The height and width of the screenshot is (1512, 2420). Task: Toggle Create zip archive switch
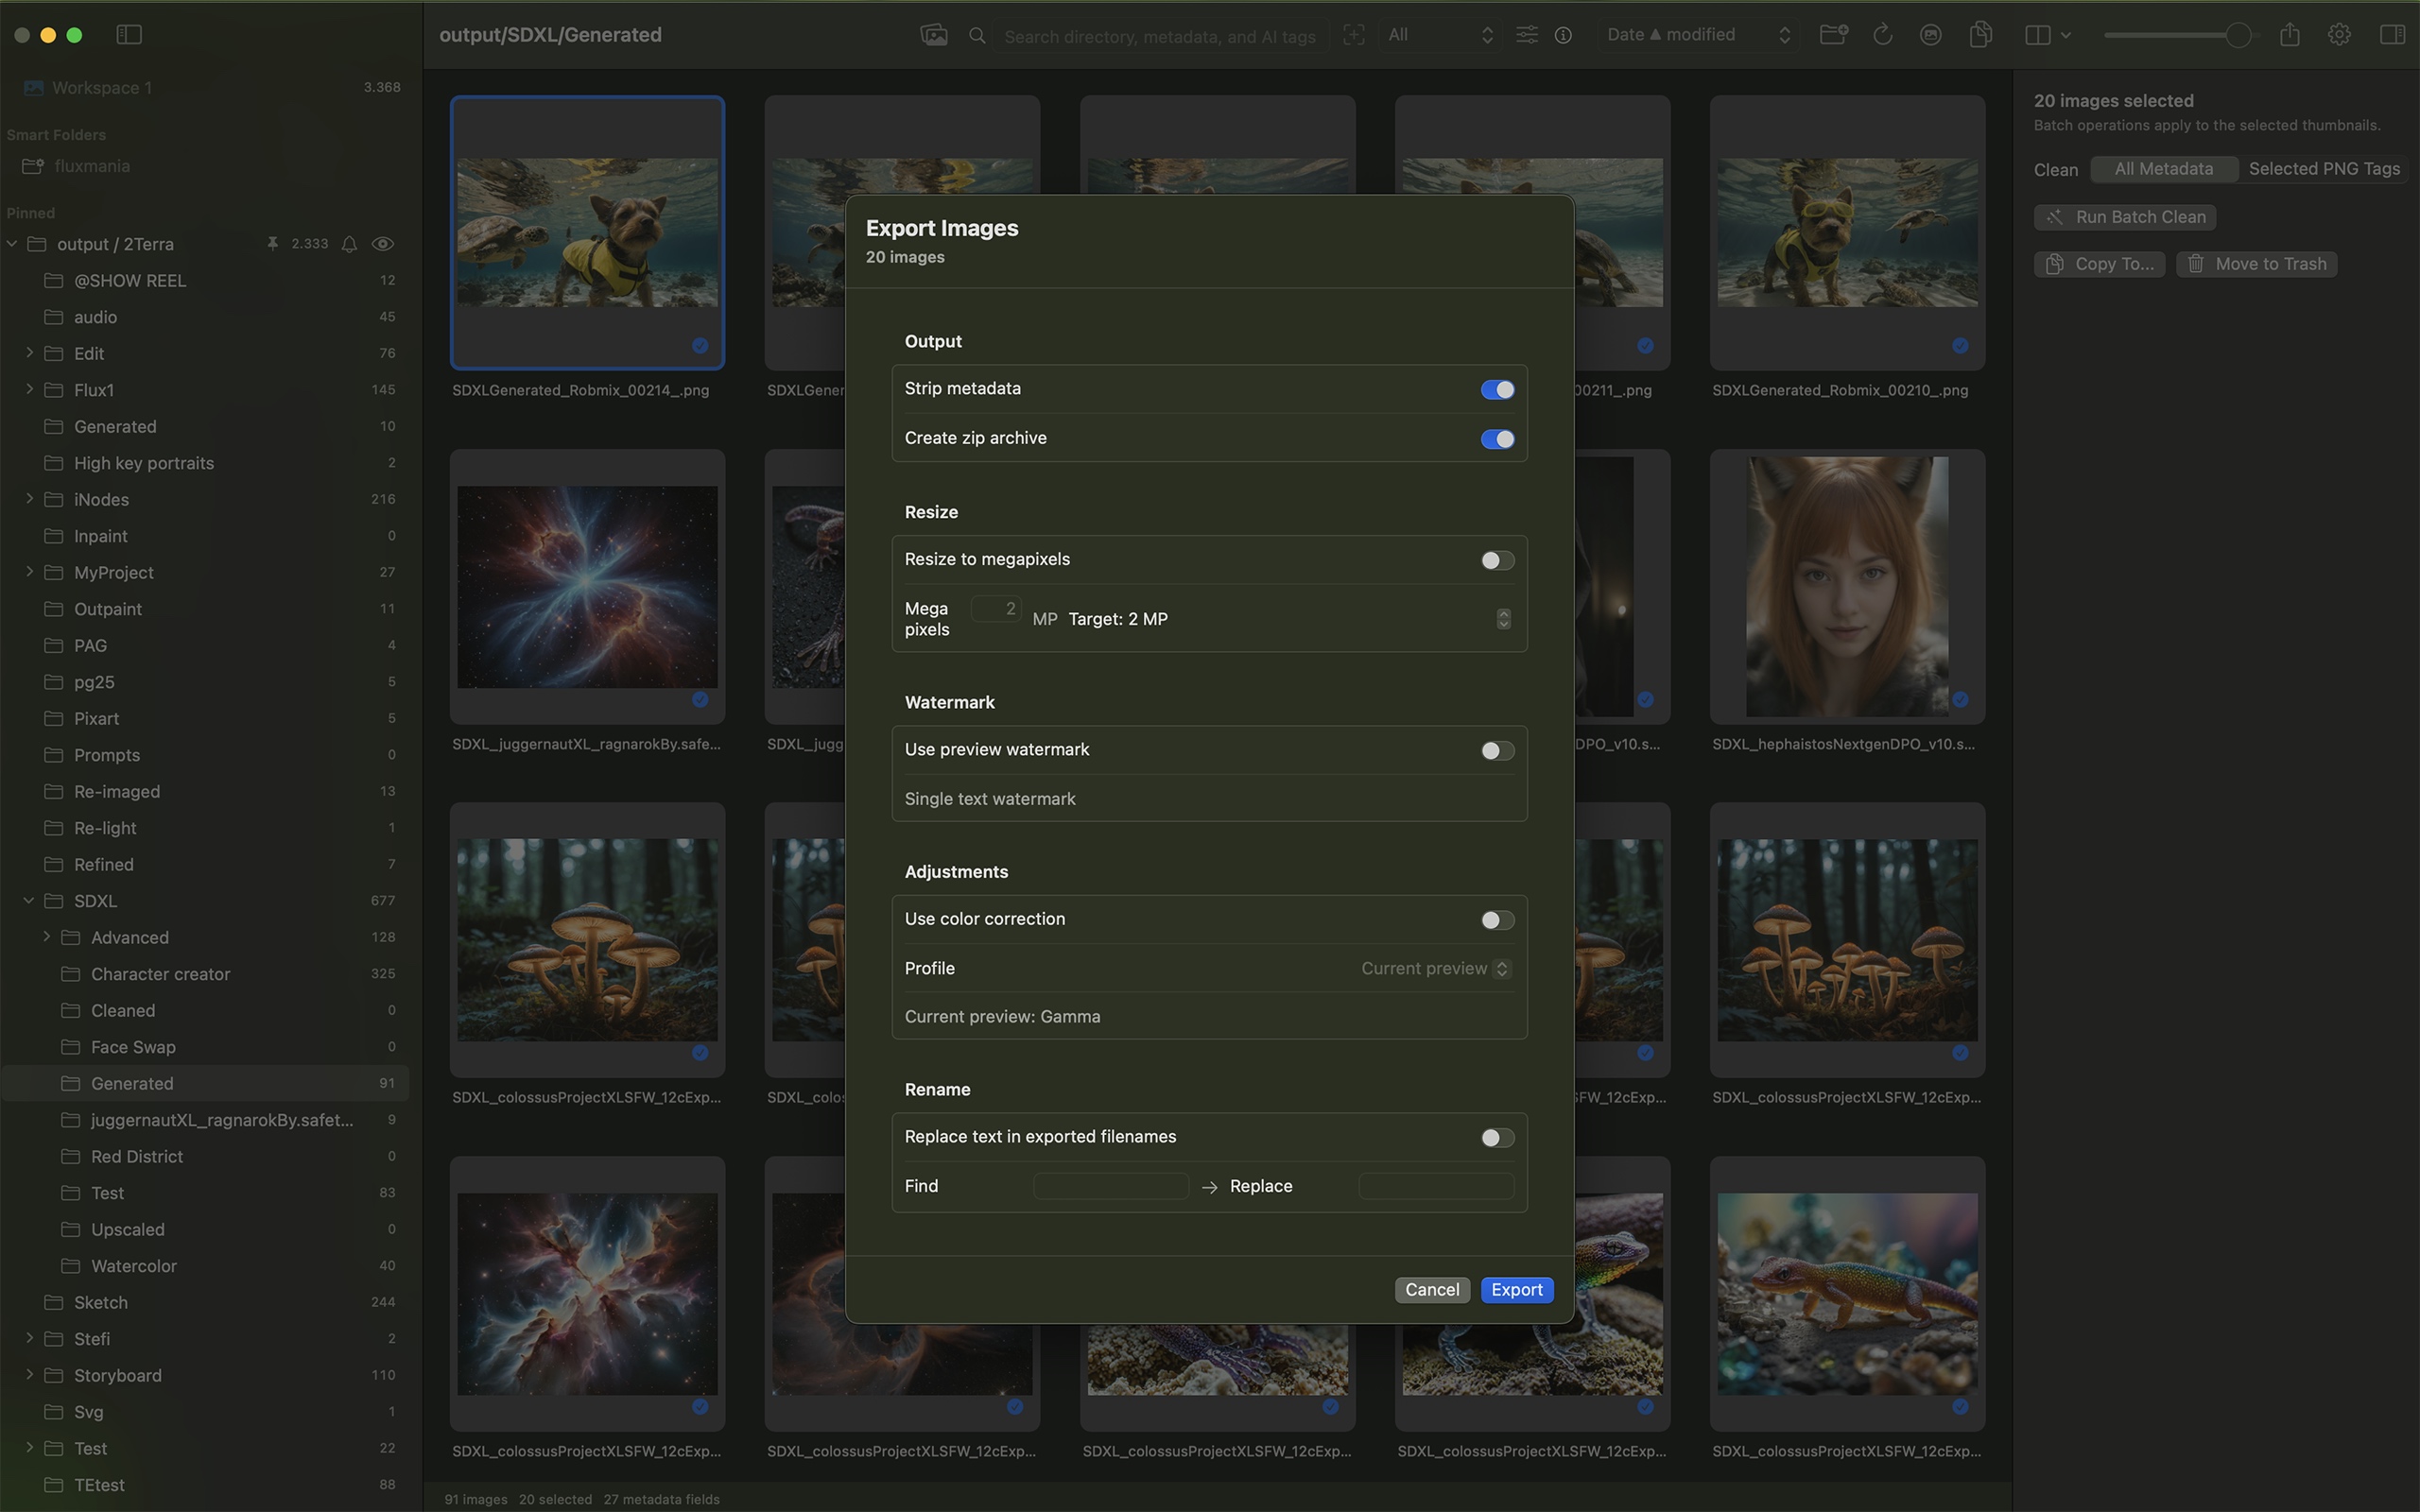click(1497, 439)
